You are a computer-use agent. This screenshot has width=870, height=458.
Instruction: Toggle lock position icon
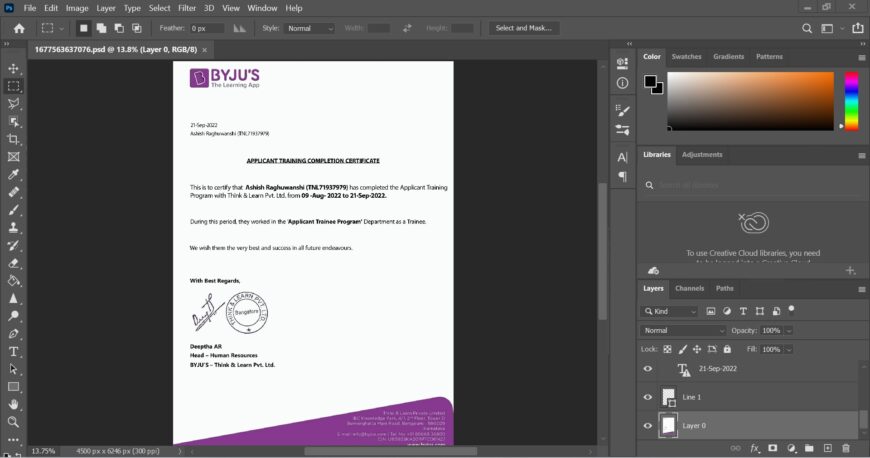pos(697,349)
